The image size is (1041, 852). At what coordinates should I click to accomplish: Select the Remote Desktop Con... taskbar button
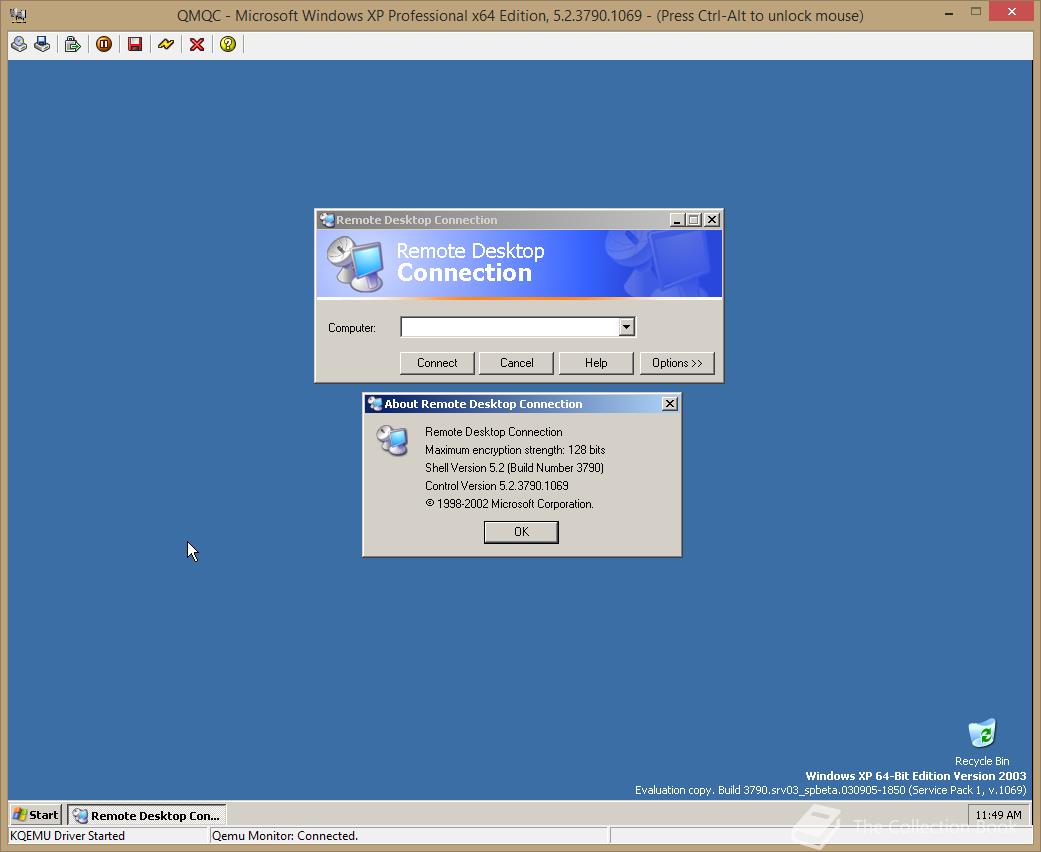tap(147, 815)
